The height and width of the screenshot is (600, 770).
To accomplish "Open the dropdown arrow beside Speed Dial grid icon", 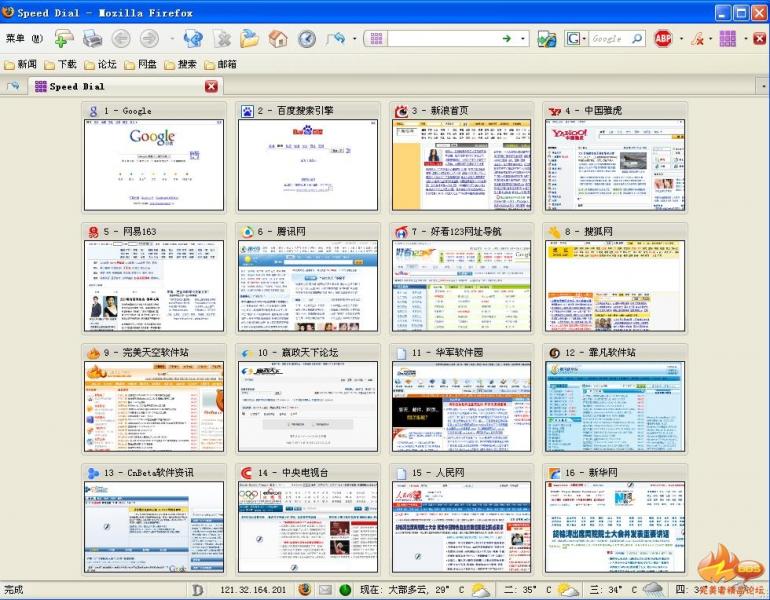I will point(745,38).
